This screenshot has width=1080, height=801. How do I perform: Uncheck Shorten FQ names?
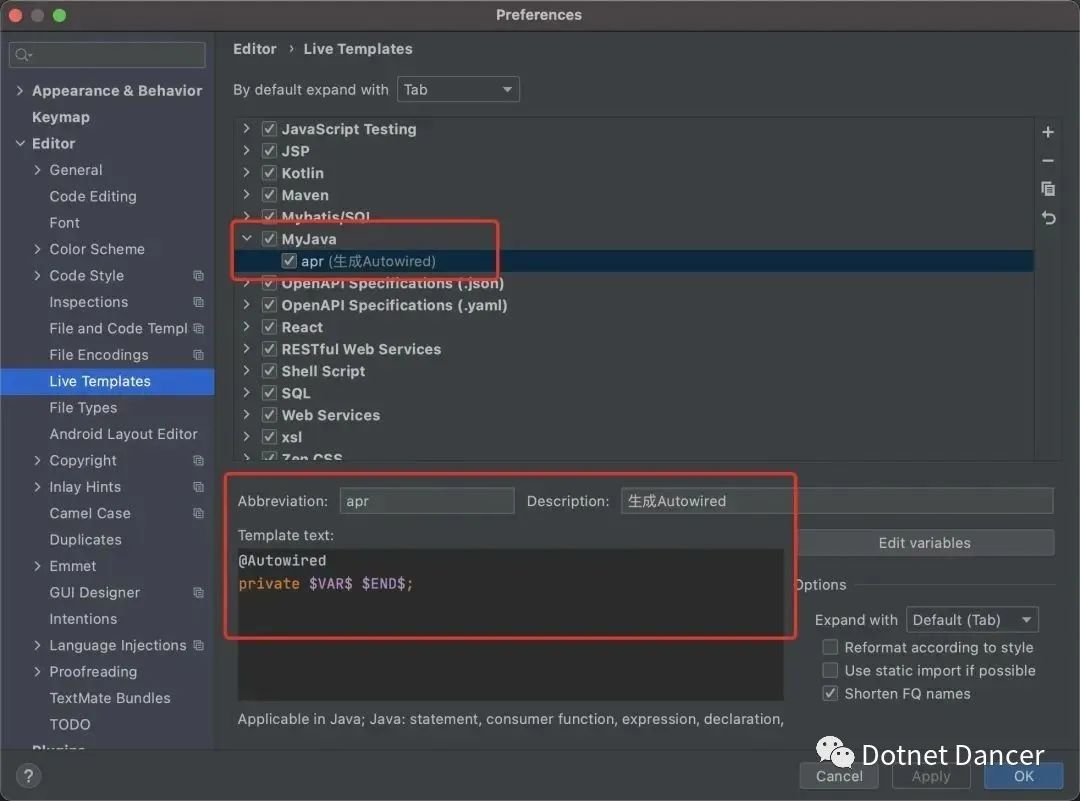(x=830, y=694)
